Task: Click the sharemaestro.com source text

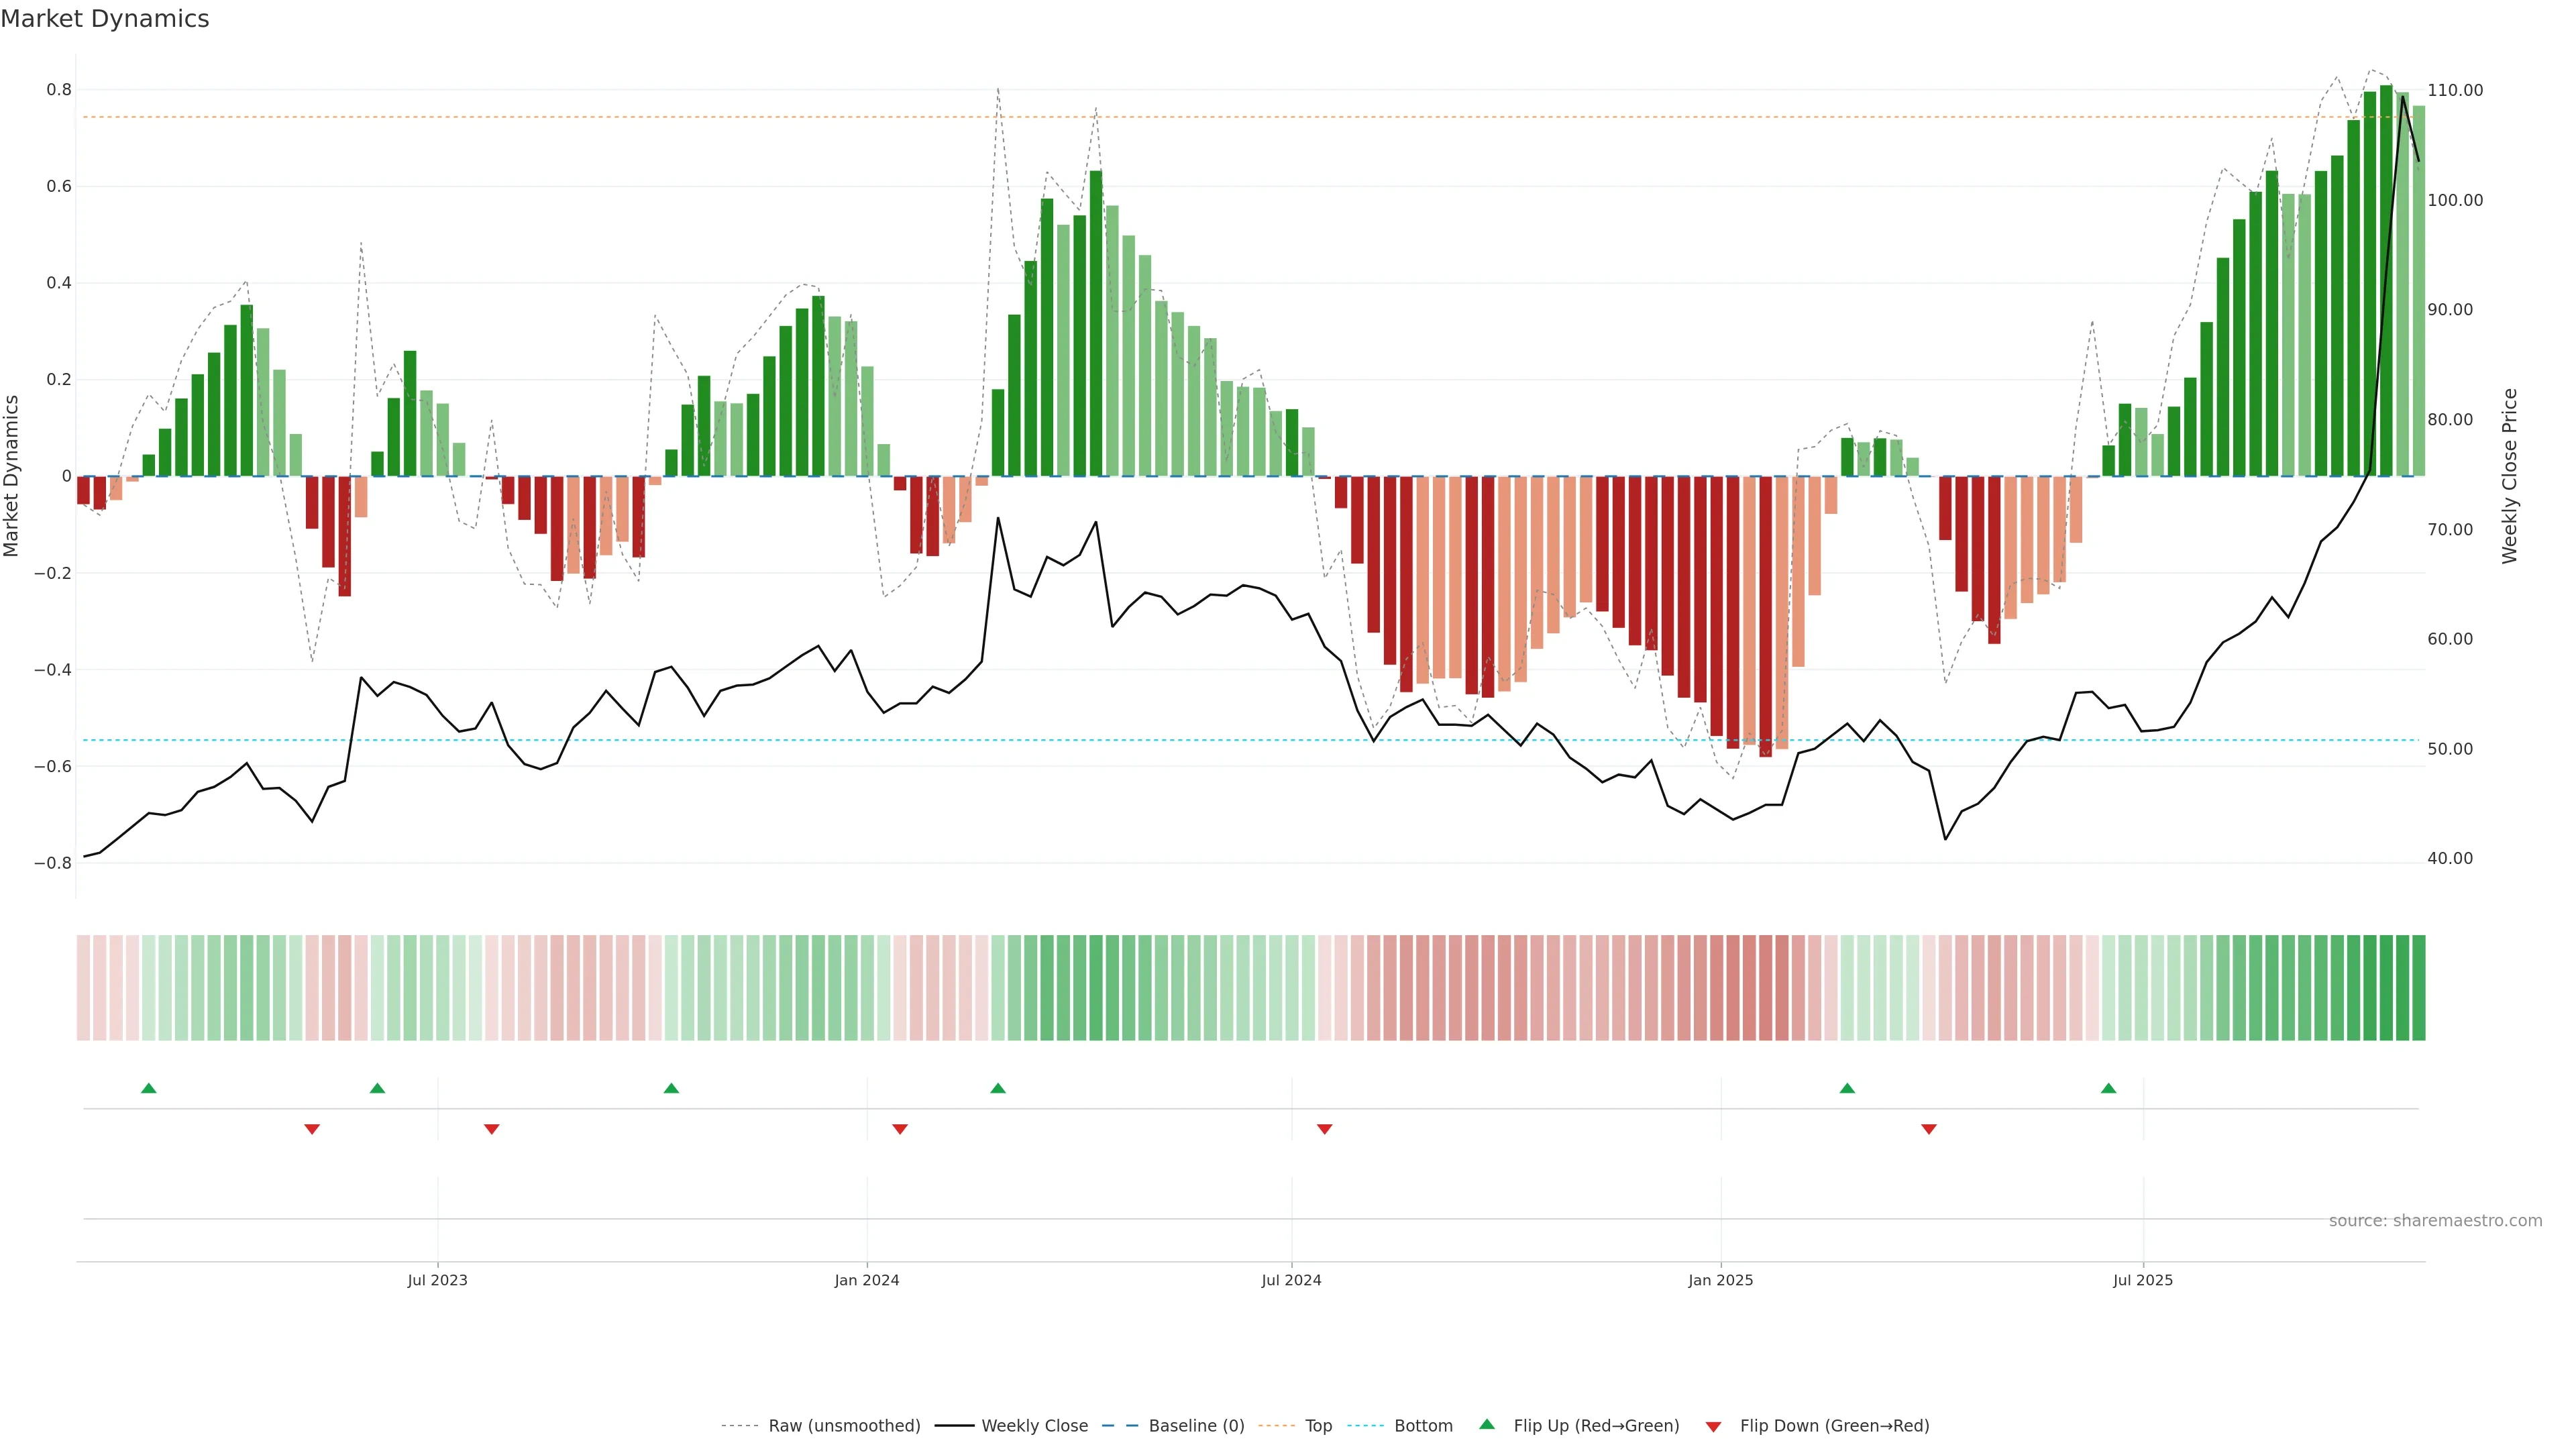Action: pyautogui.click(x=2435, y=1220)
